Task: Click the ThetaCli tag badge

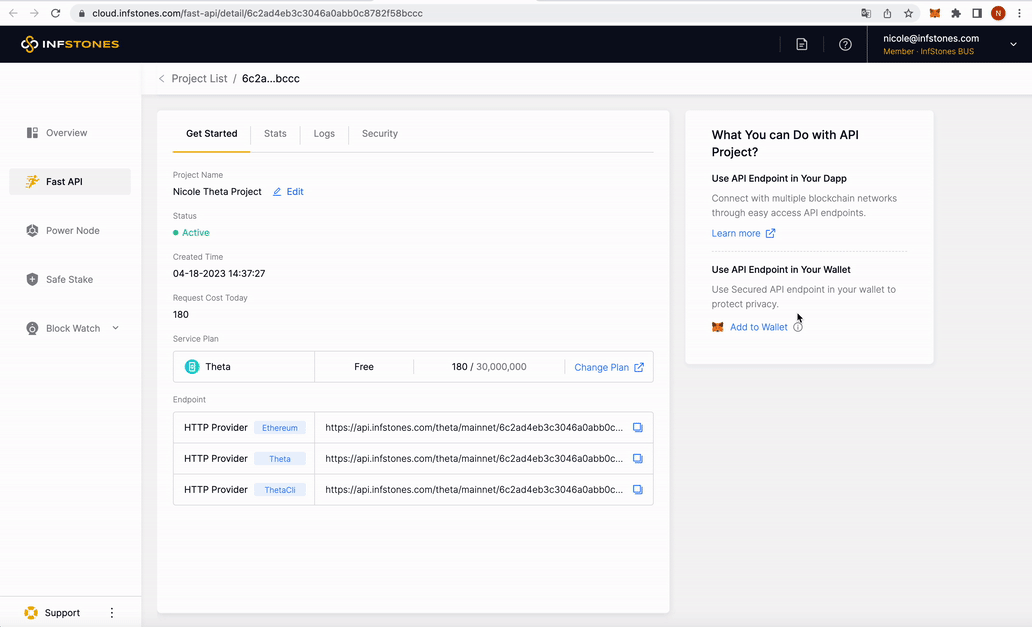Action: click(280, 489)
